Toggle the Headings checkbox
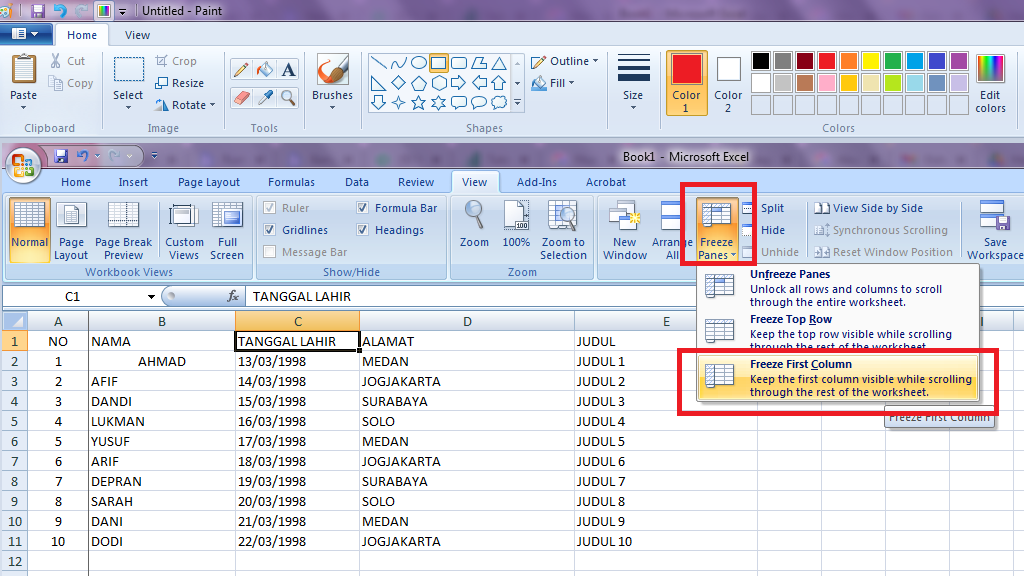Viewport: 1024px width, 576px height. [x=362, y=230]
